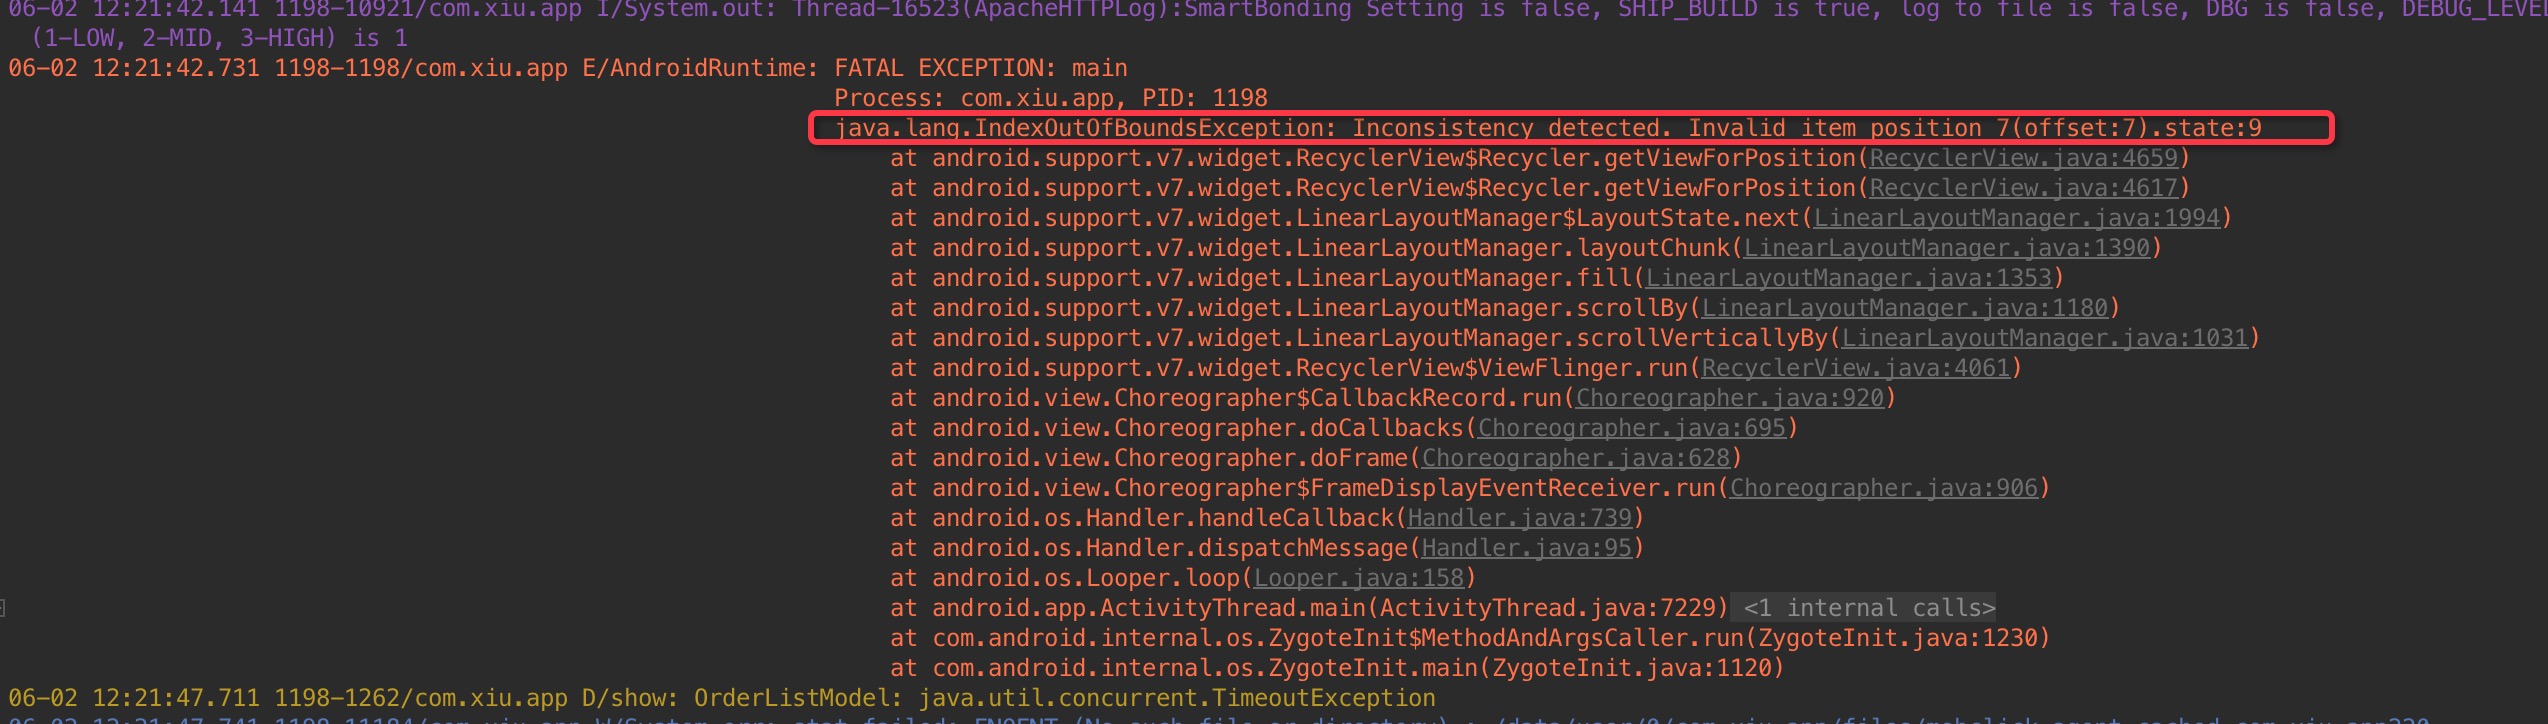Image resolution: width=2548 pixels, height=724 pixels.
Task: Open the RecyclerView.java:4617 source link
Action: 2023,188
